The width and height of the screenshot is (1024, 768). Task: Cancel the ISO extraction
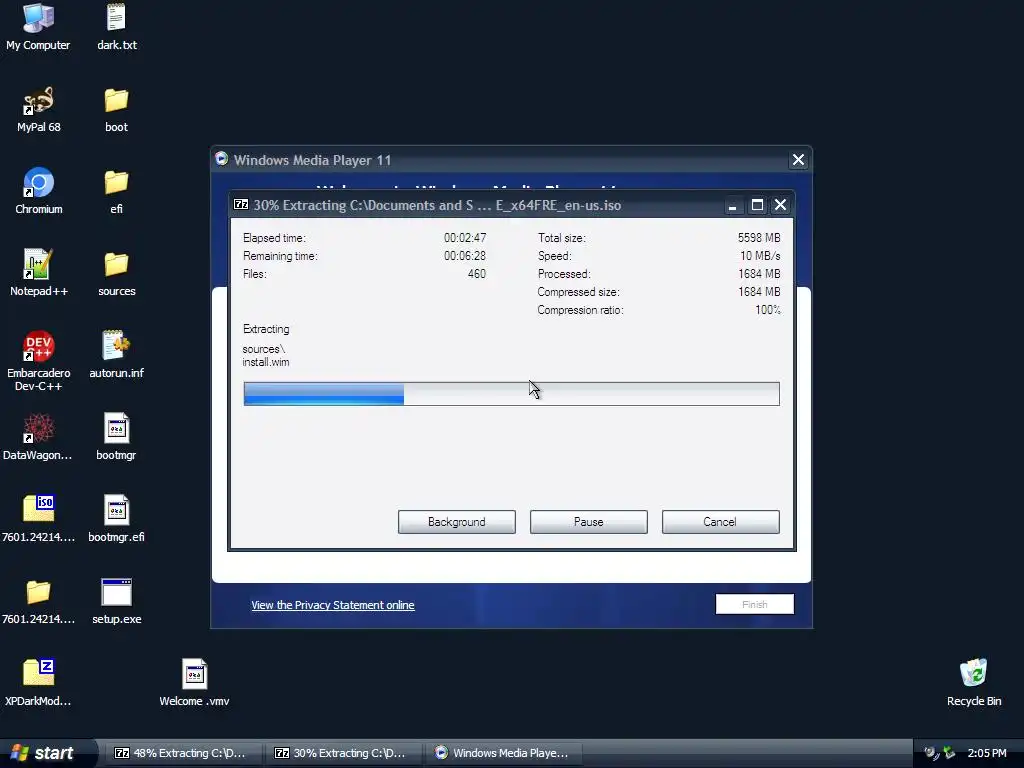[720, 522]
